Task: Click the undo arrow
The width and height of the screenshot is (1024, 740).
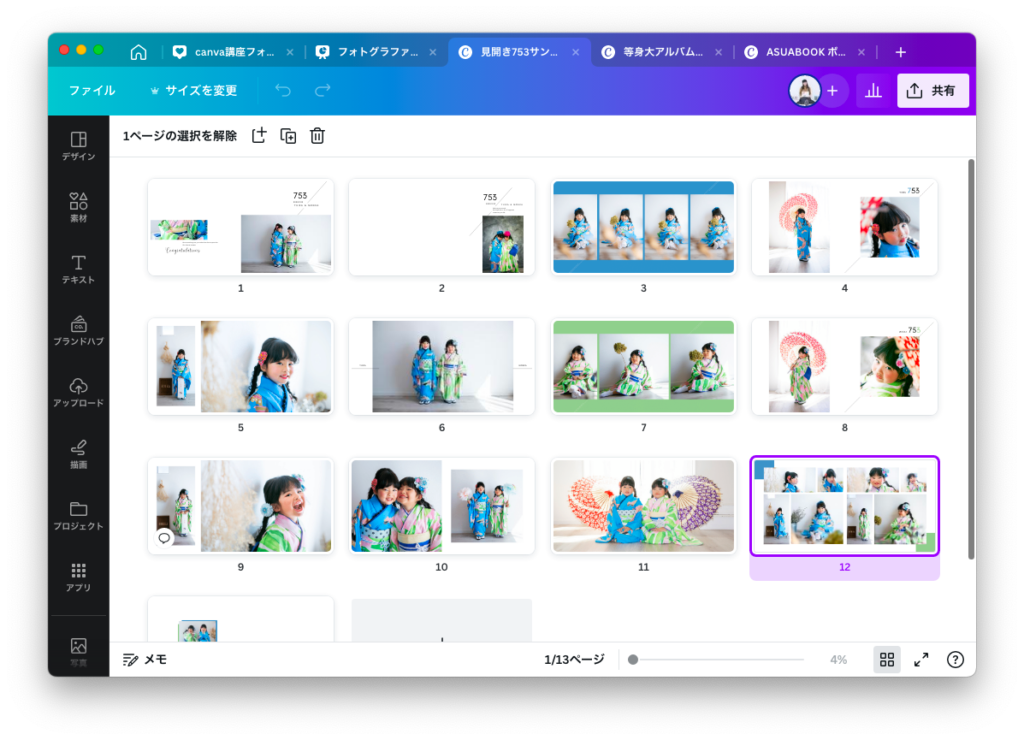Action: point(283,90)
